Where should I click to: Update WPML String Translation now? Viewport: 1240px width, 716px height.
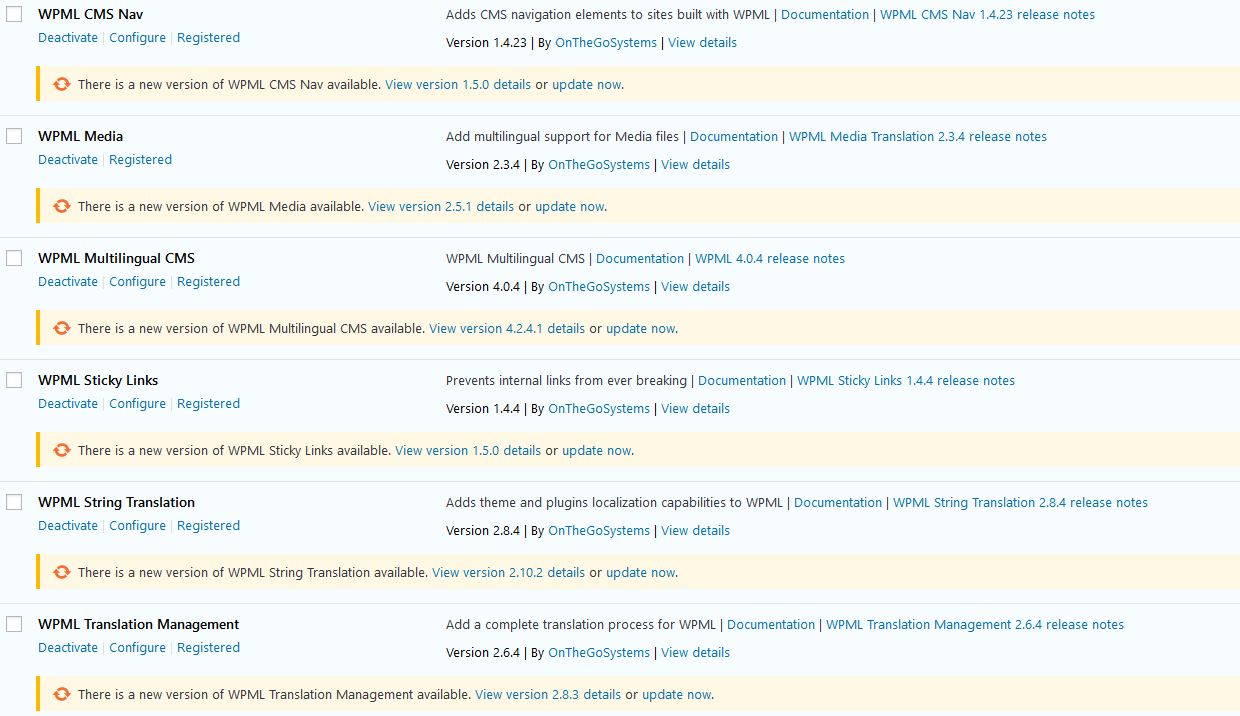[x=640, y=573]
